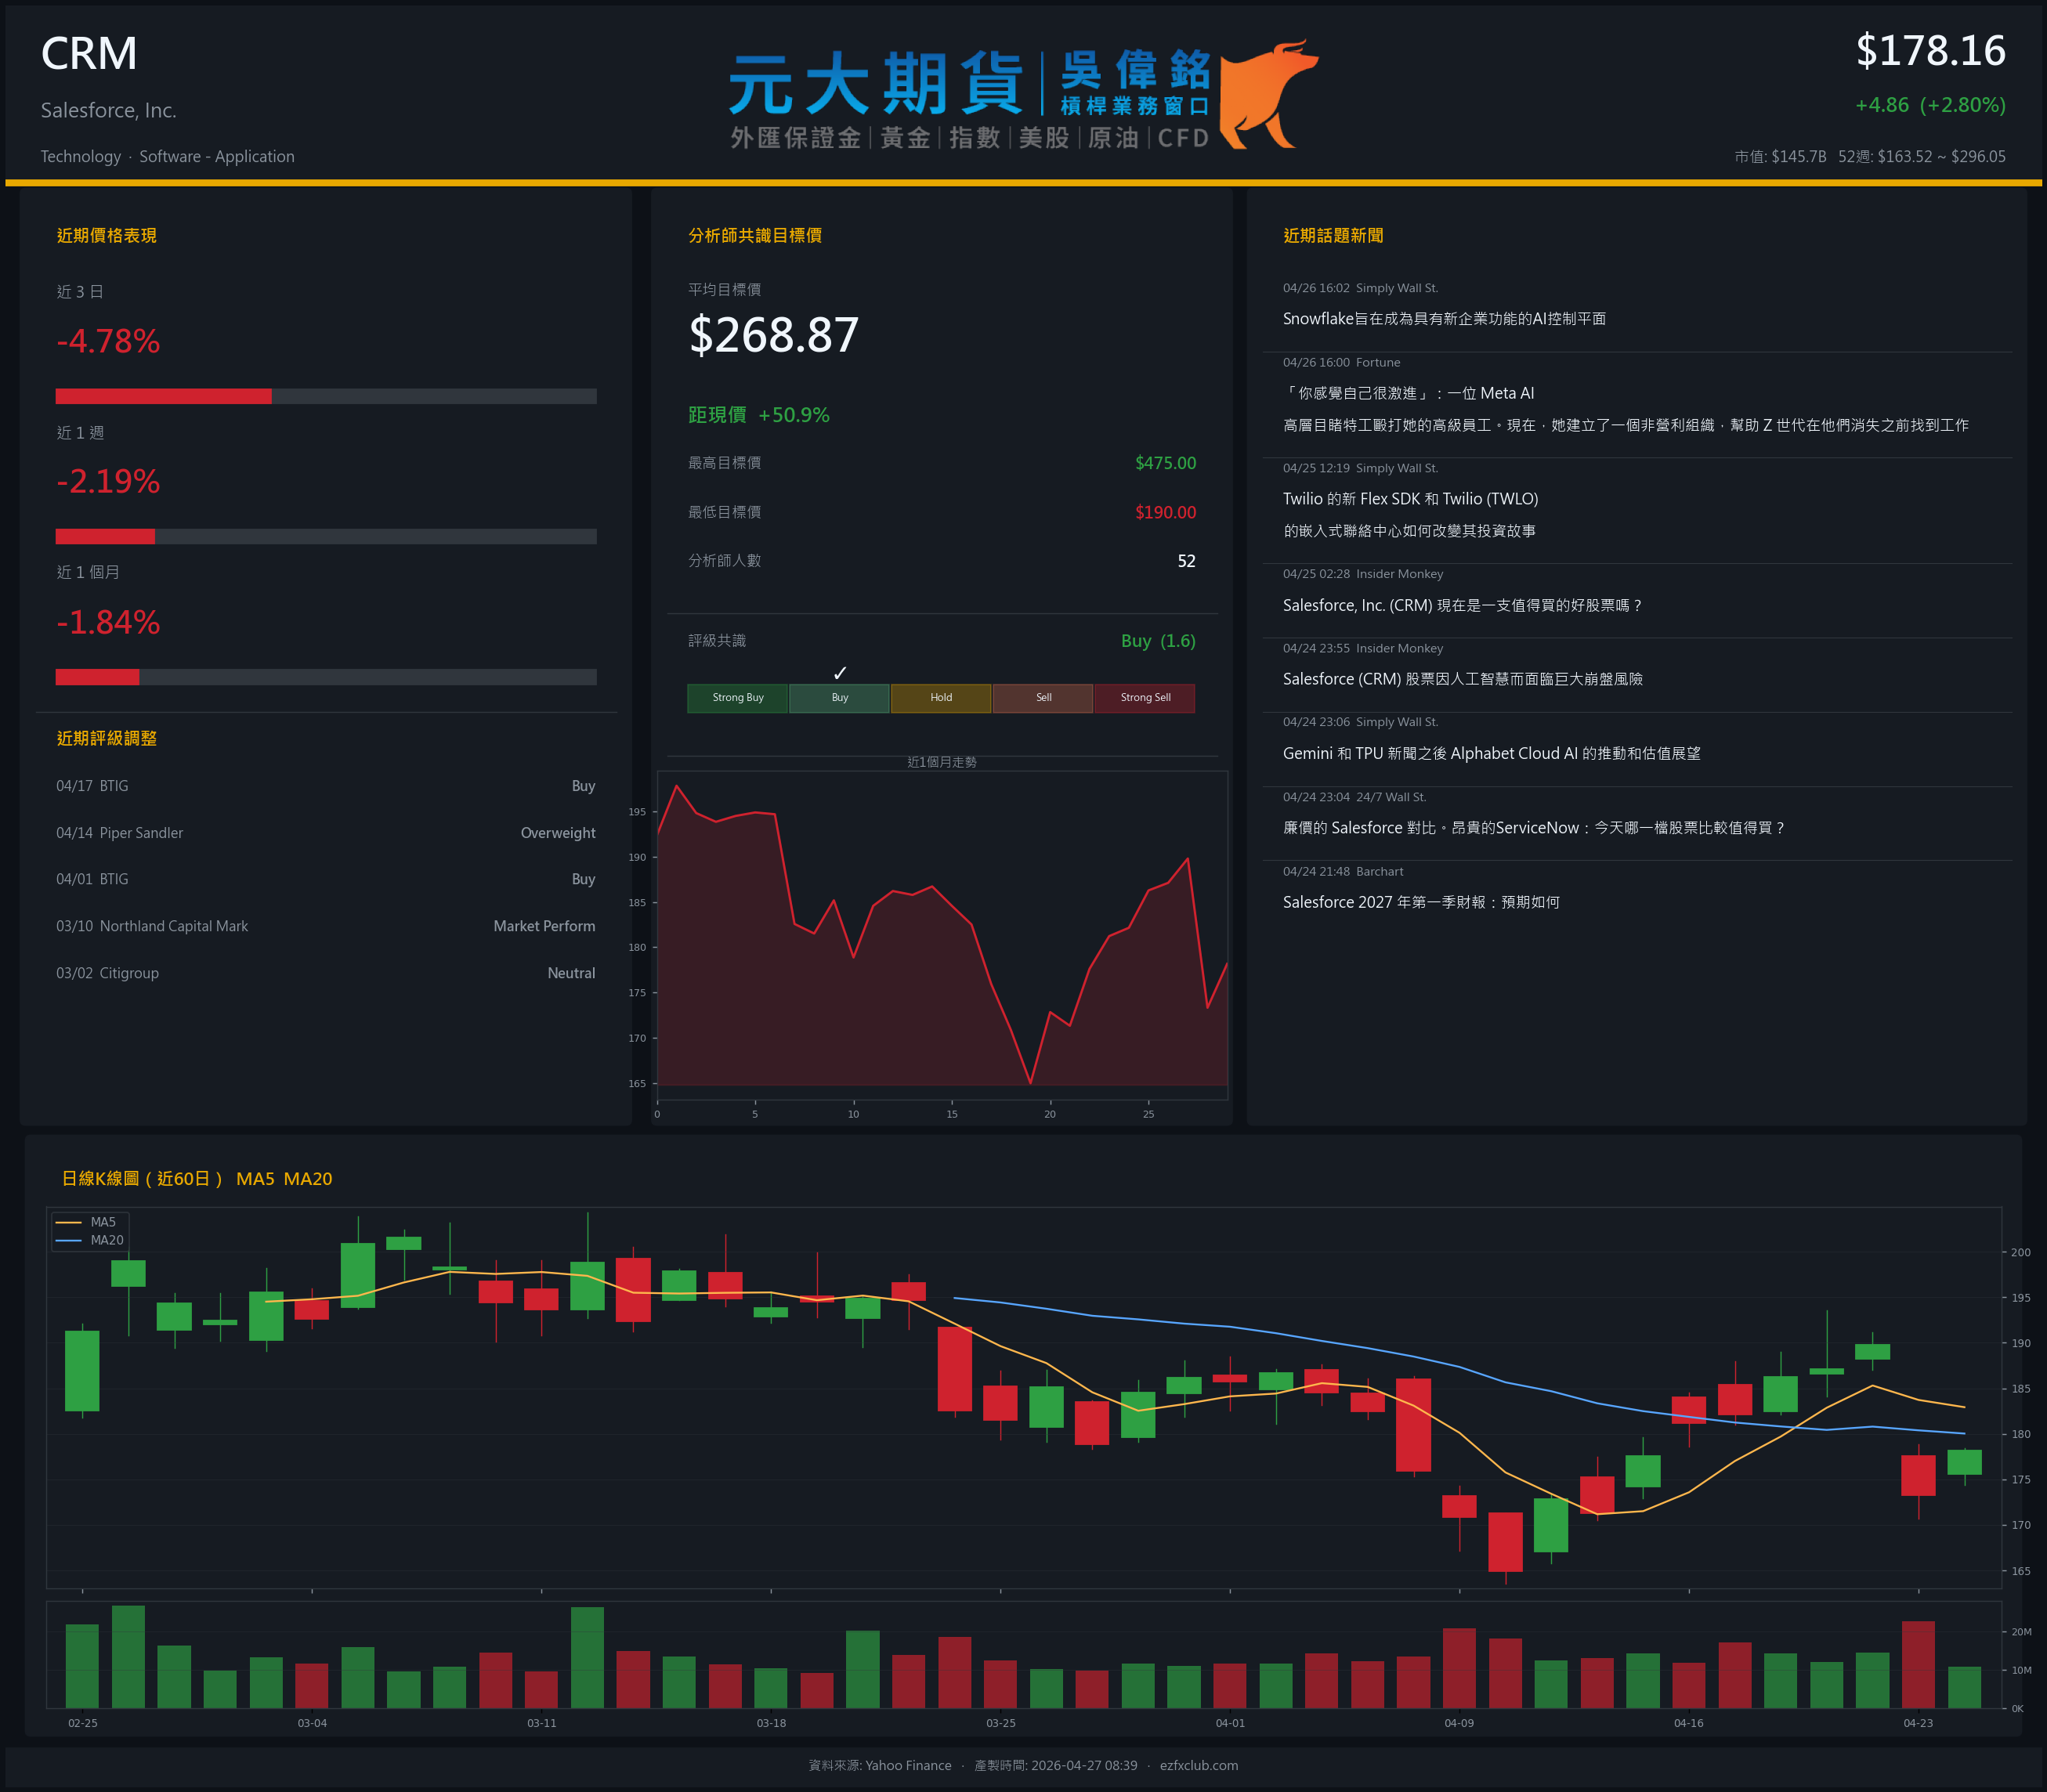Open the Snowflake AI control plane headline
This screenshot has width=2047, height=1792.
pyautogui.click(x=1444, y=319)
